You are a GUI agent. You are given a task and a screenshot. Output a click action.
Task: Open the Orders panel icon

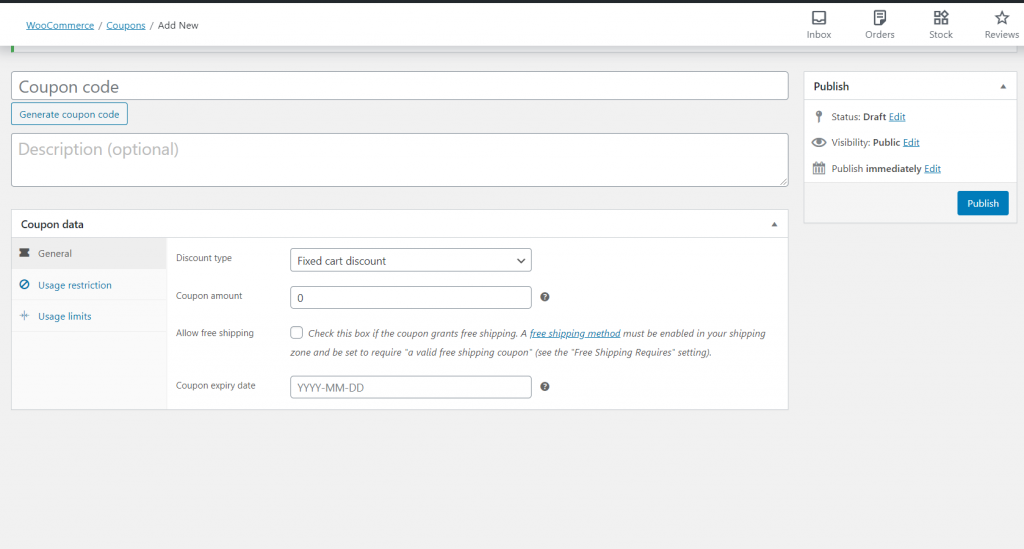(880, 18)
